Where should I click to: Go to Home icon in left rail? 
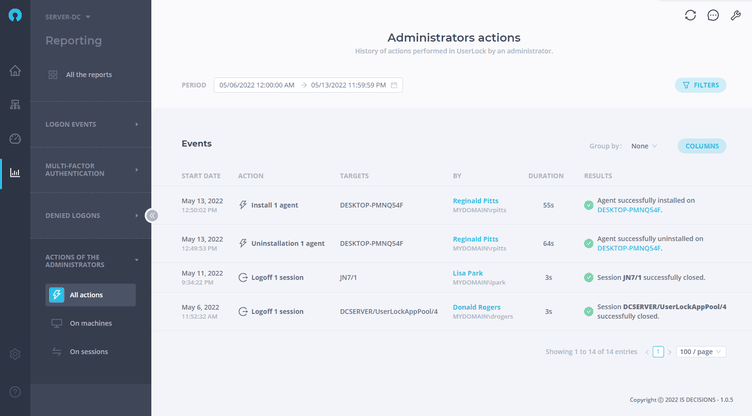15,71
